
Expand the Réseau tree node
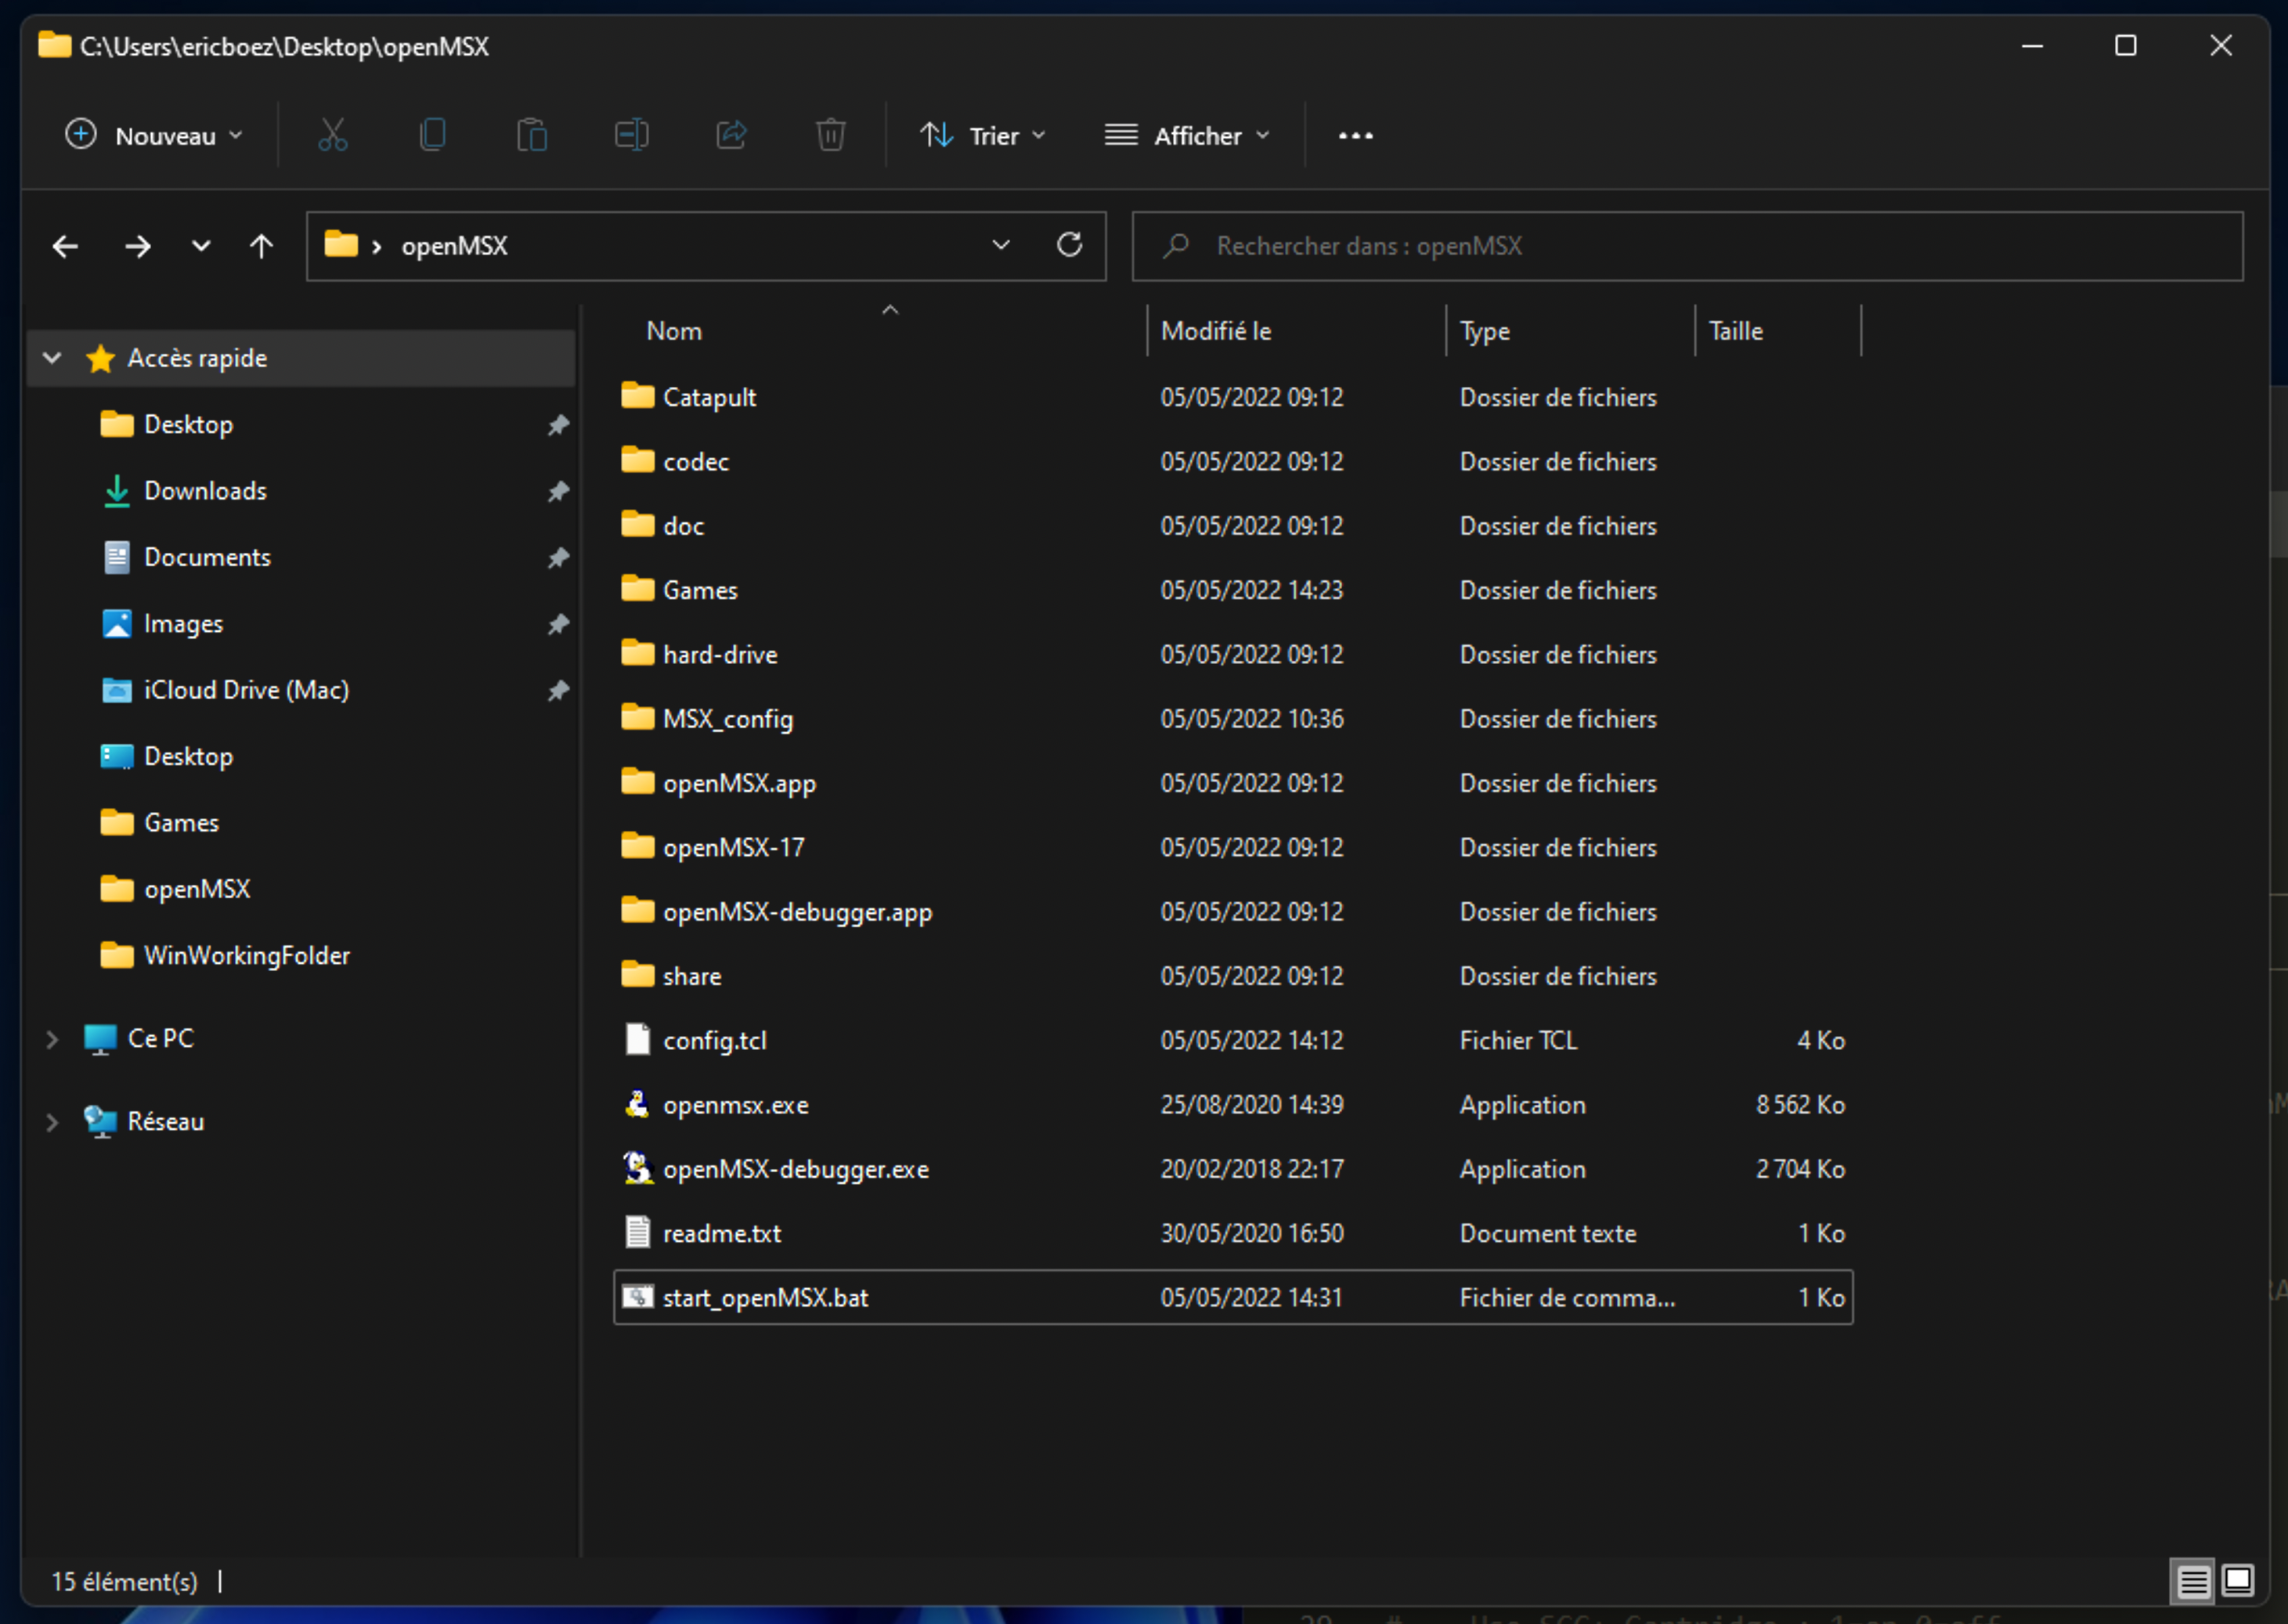click(x=52, y=1122)
